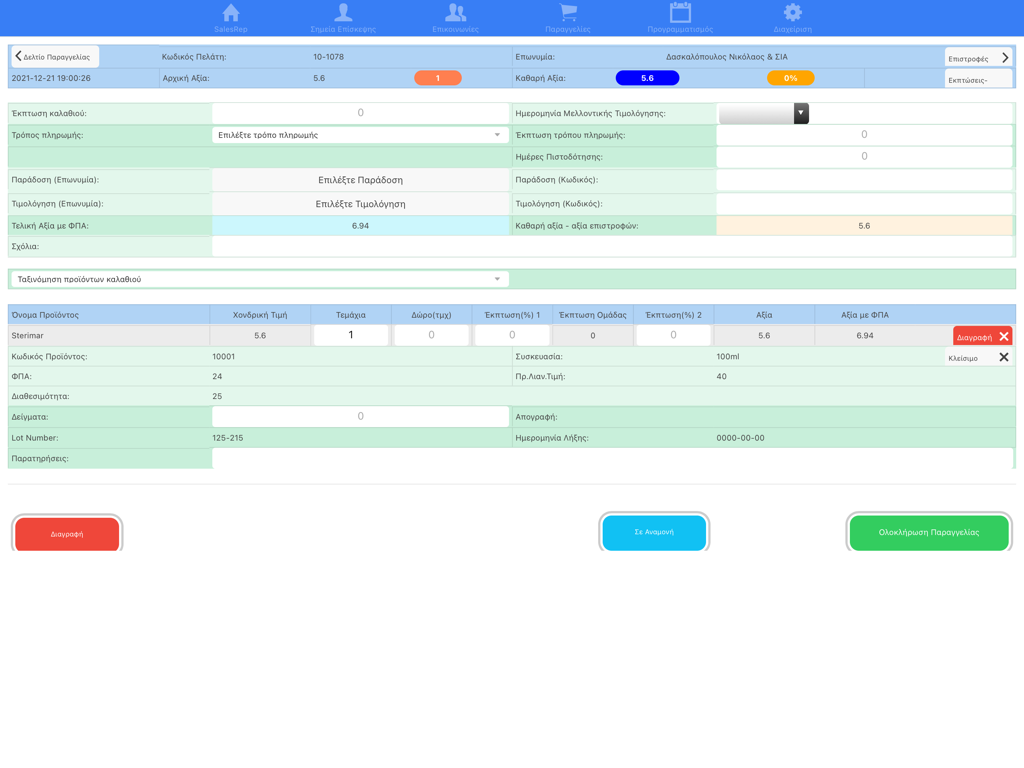The height and width of the screenshot is (768, 1024).
Task: Open the SalesRep home screen
Action: coord(230,16)
